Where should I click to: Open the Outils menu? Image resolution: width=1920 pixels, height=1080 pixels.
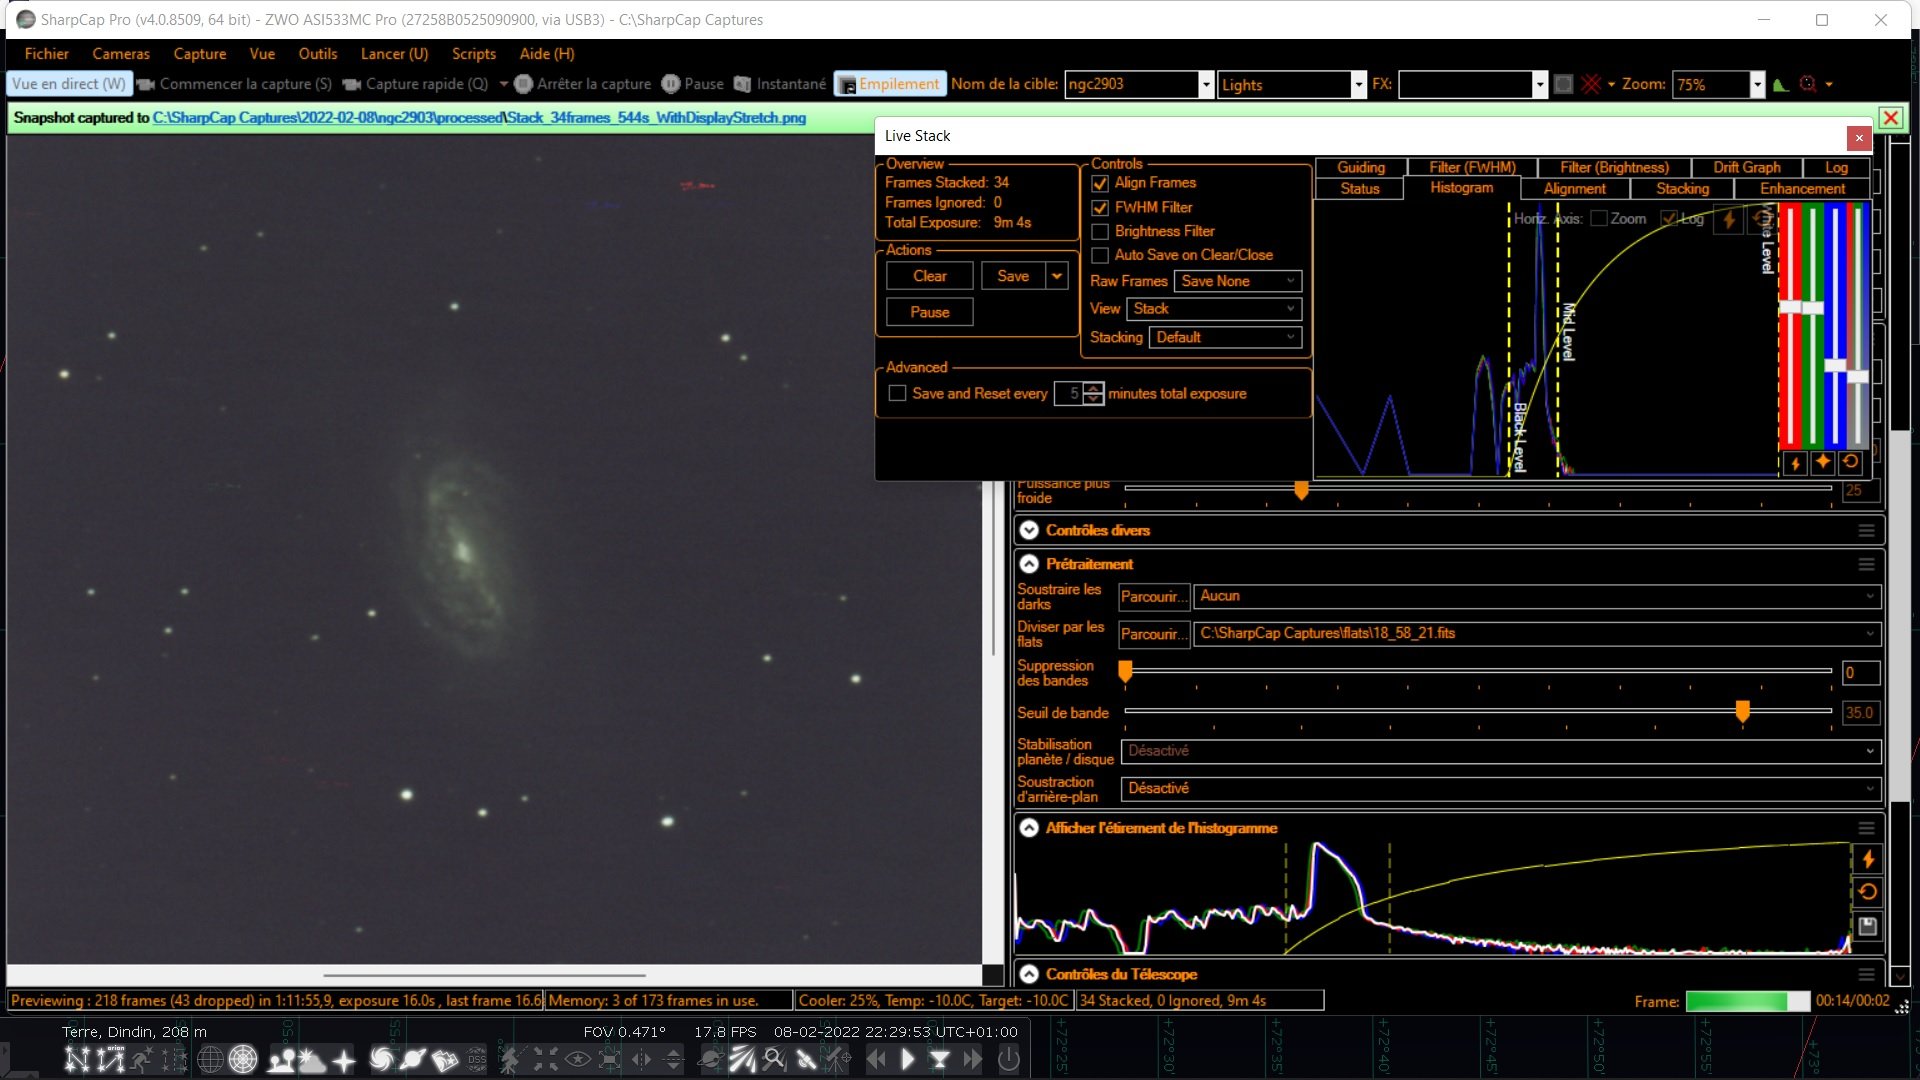click(x=317, y=54)
